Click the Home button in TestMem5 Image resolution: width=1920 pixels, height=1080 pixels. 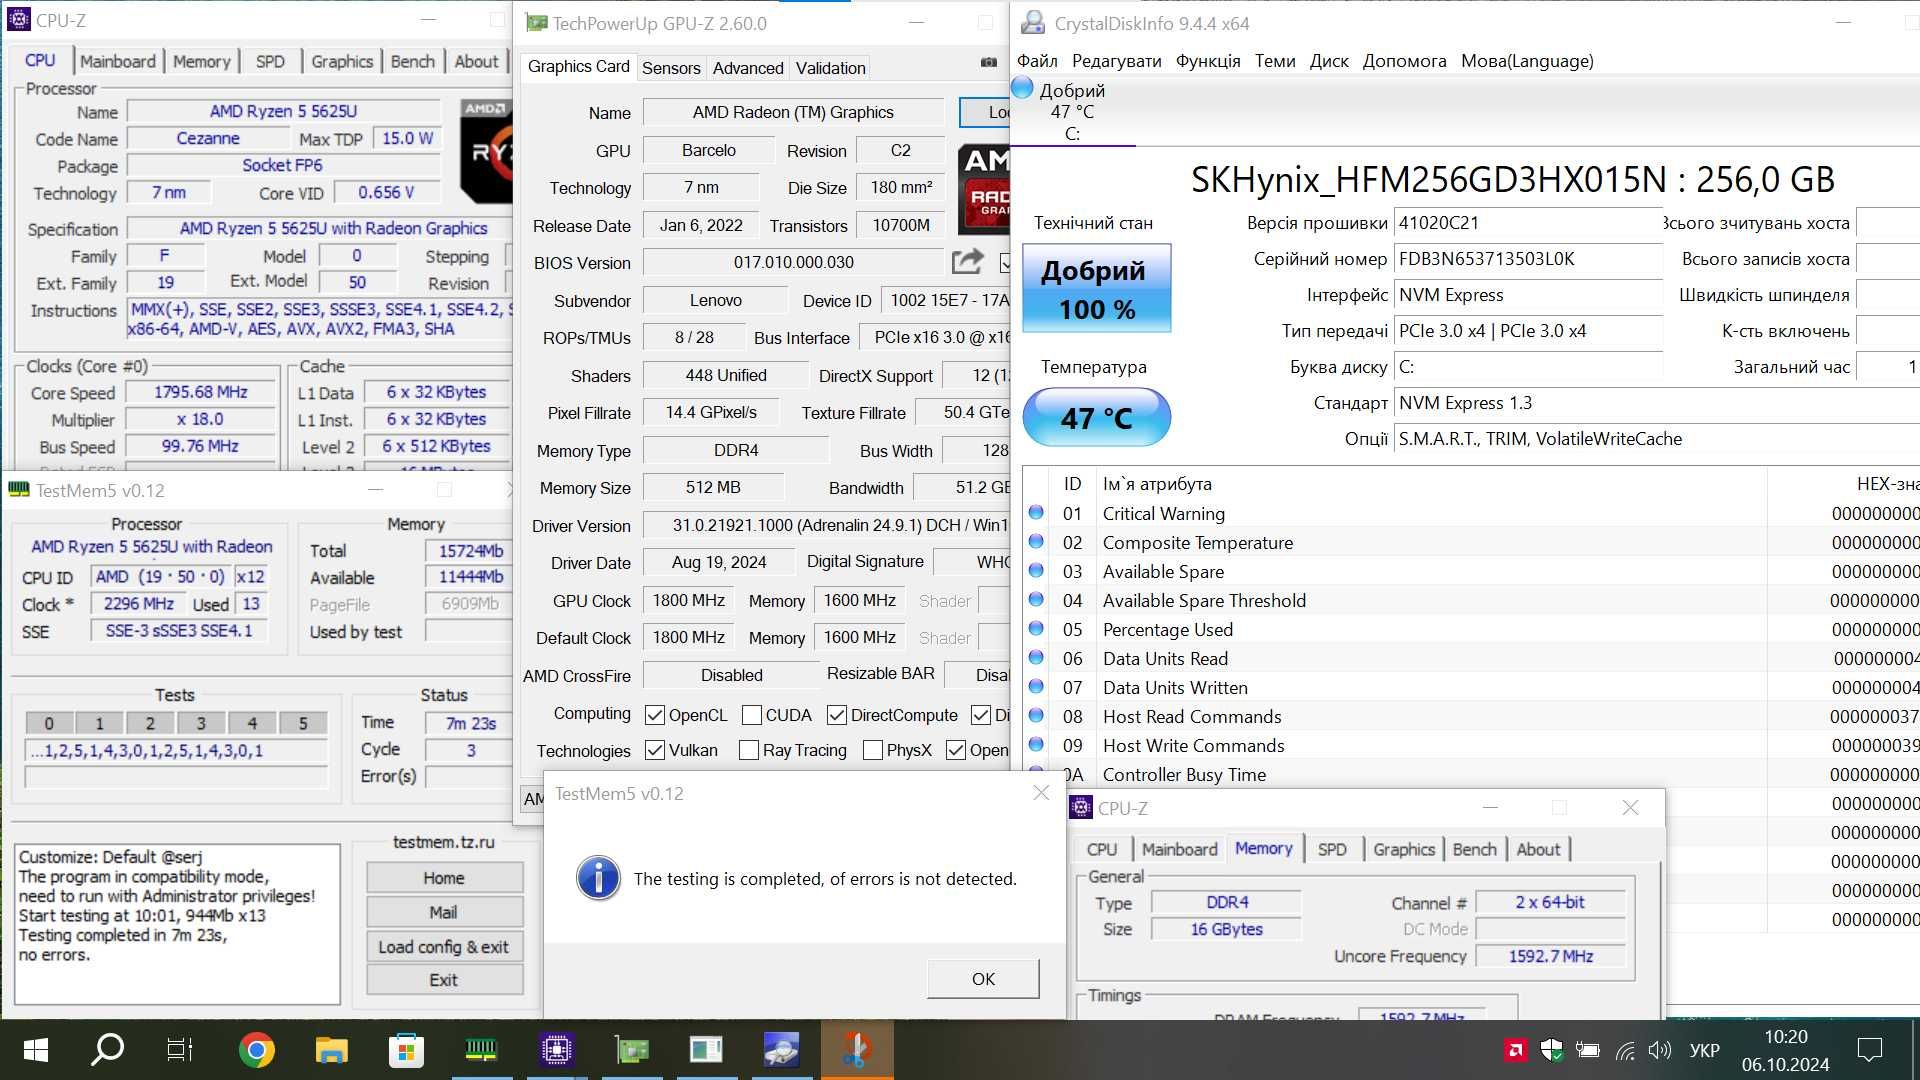click(444, 877)
